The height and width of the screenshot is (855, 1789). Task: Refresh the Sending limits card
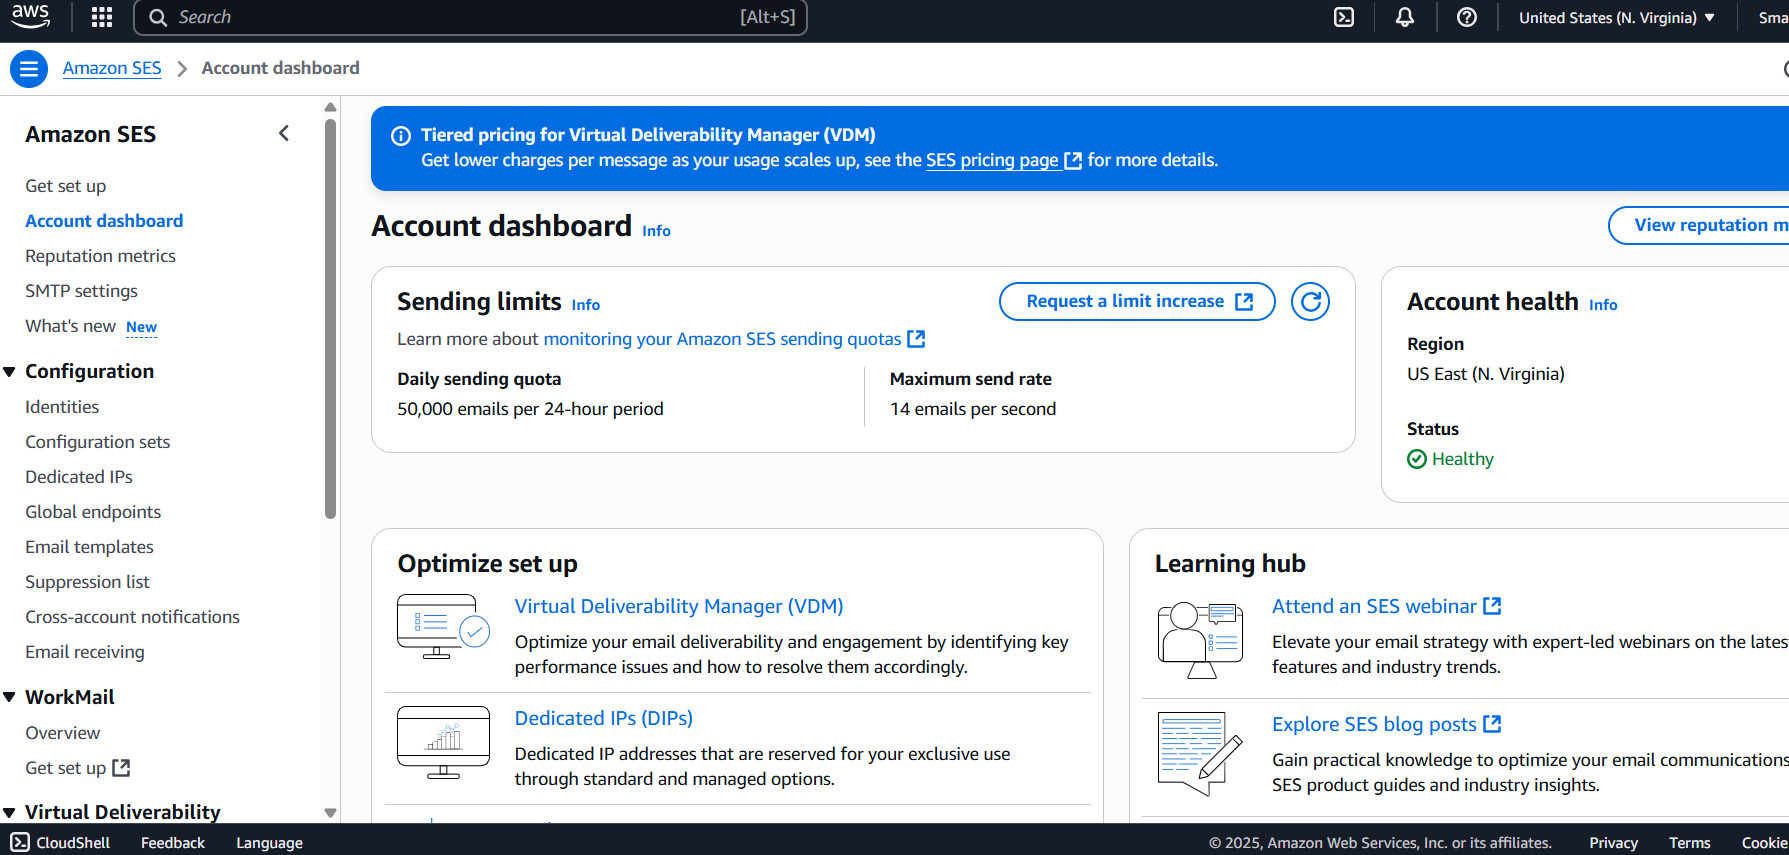pyautogui.click(x=1310, y=301)
